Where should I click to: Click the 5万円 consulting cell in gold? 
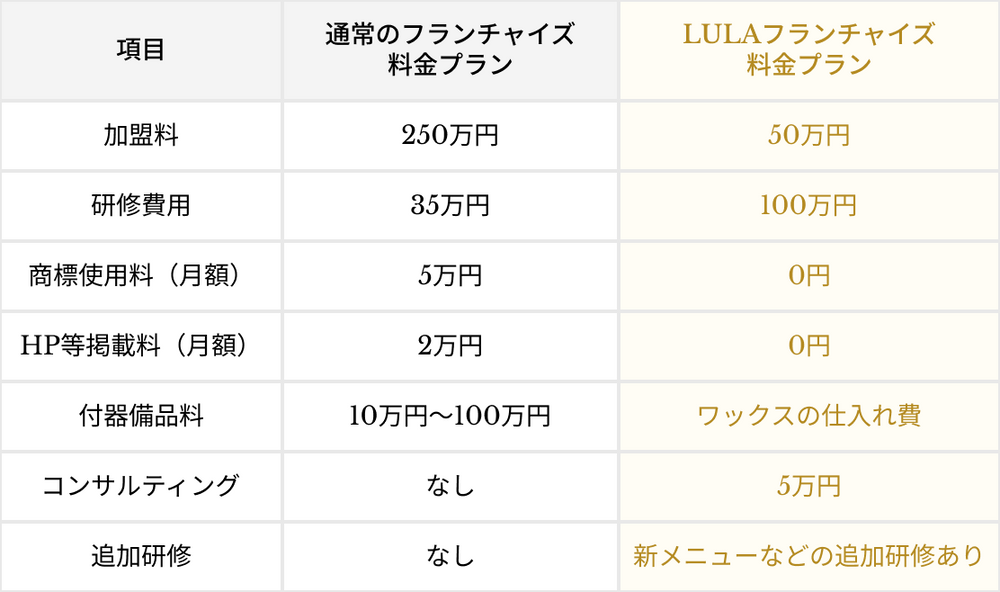[809, 487]
